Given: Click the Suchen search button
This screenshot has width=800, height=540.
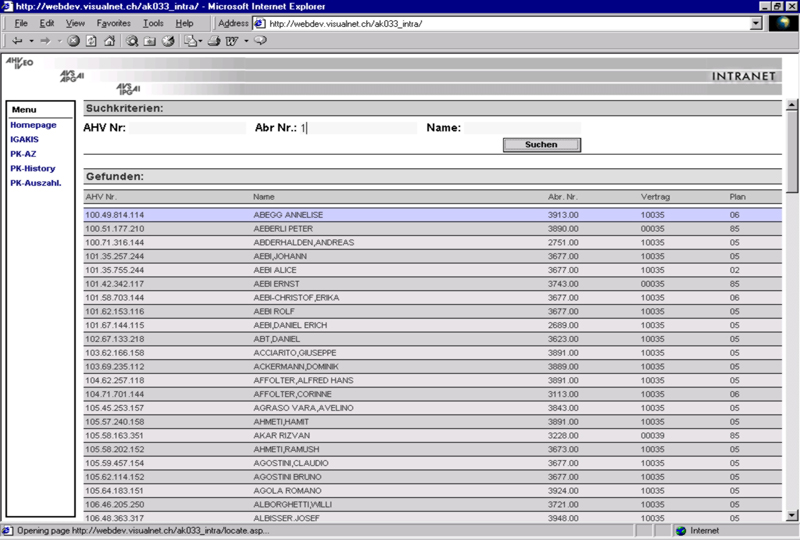Looking at the screenshot, I should (x=542, y=145).
